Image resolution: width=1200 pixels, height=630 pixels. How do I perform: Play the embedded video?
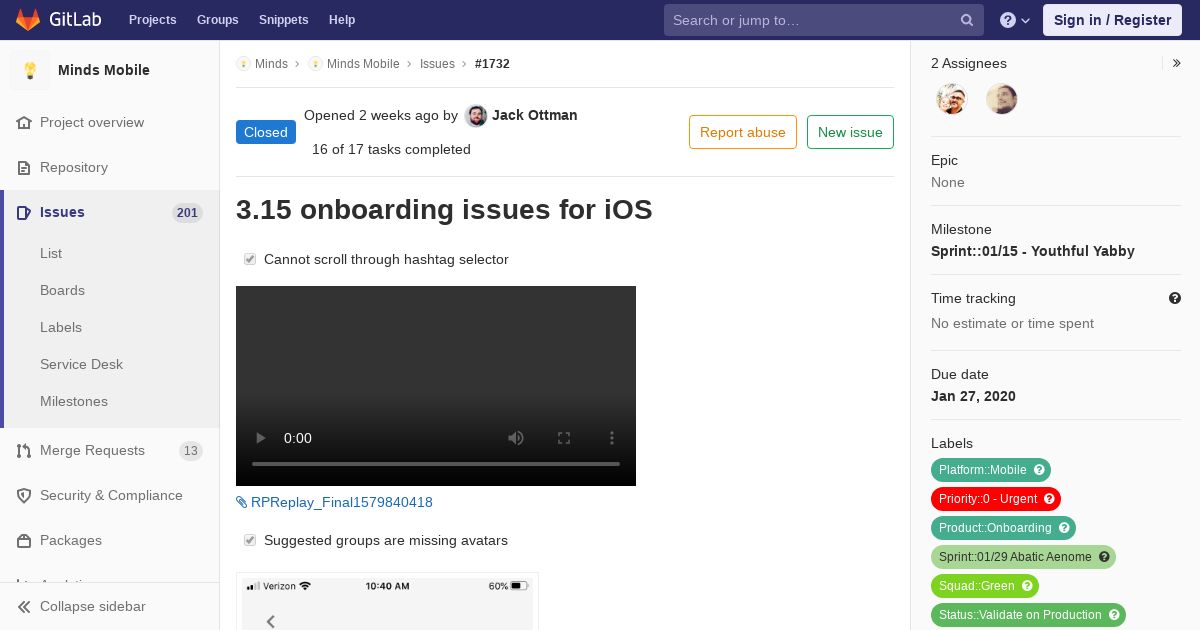261,438
